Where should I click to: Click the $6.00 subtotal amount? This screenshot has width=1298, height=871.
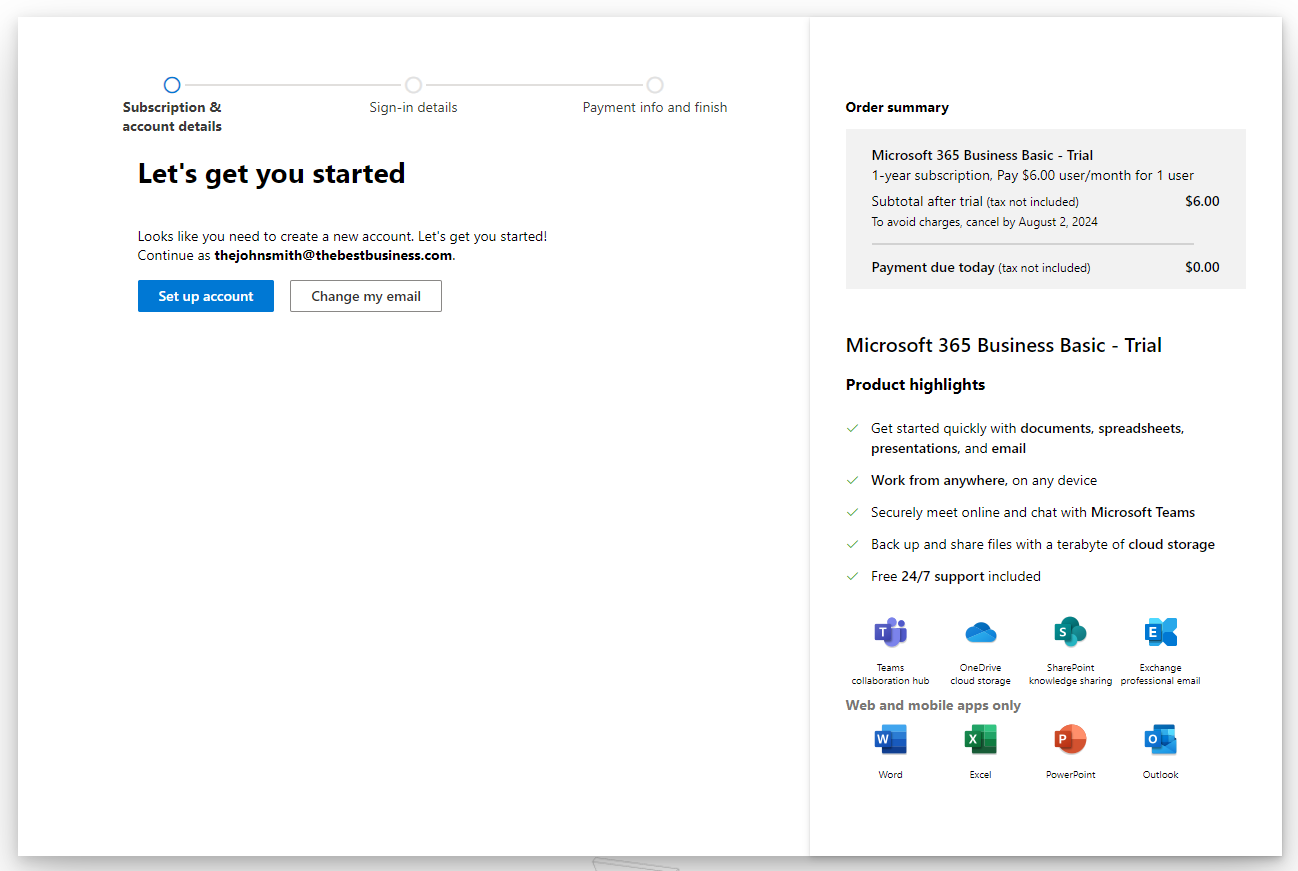tap(1202, 201)
